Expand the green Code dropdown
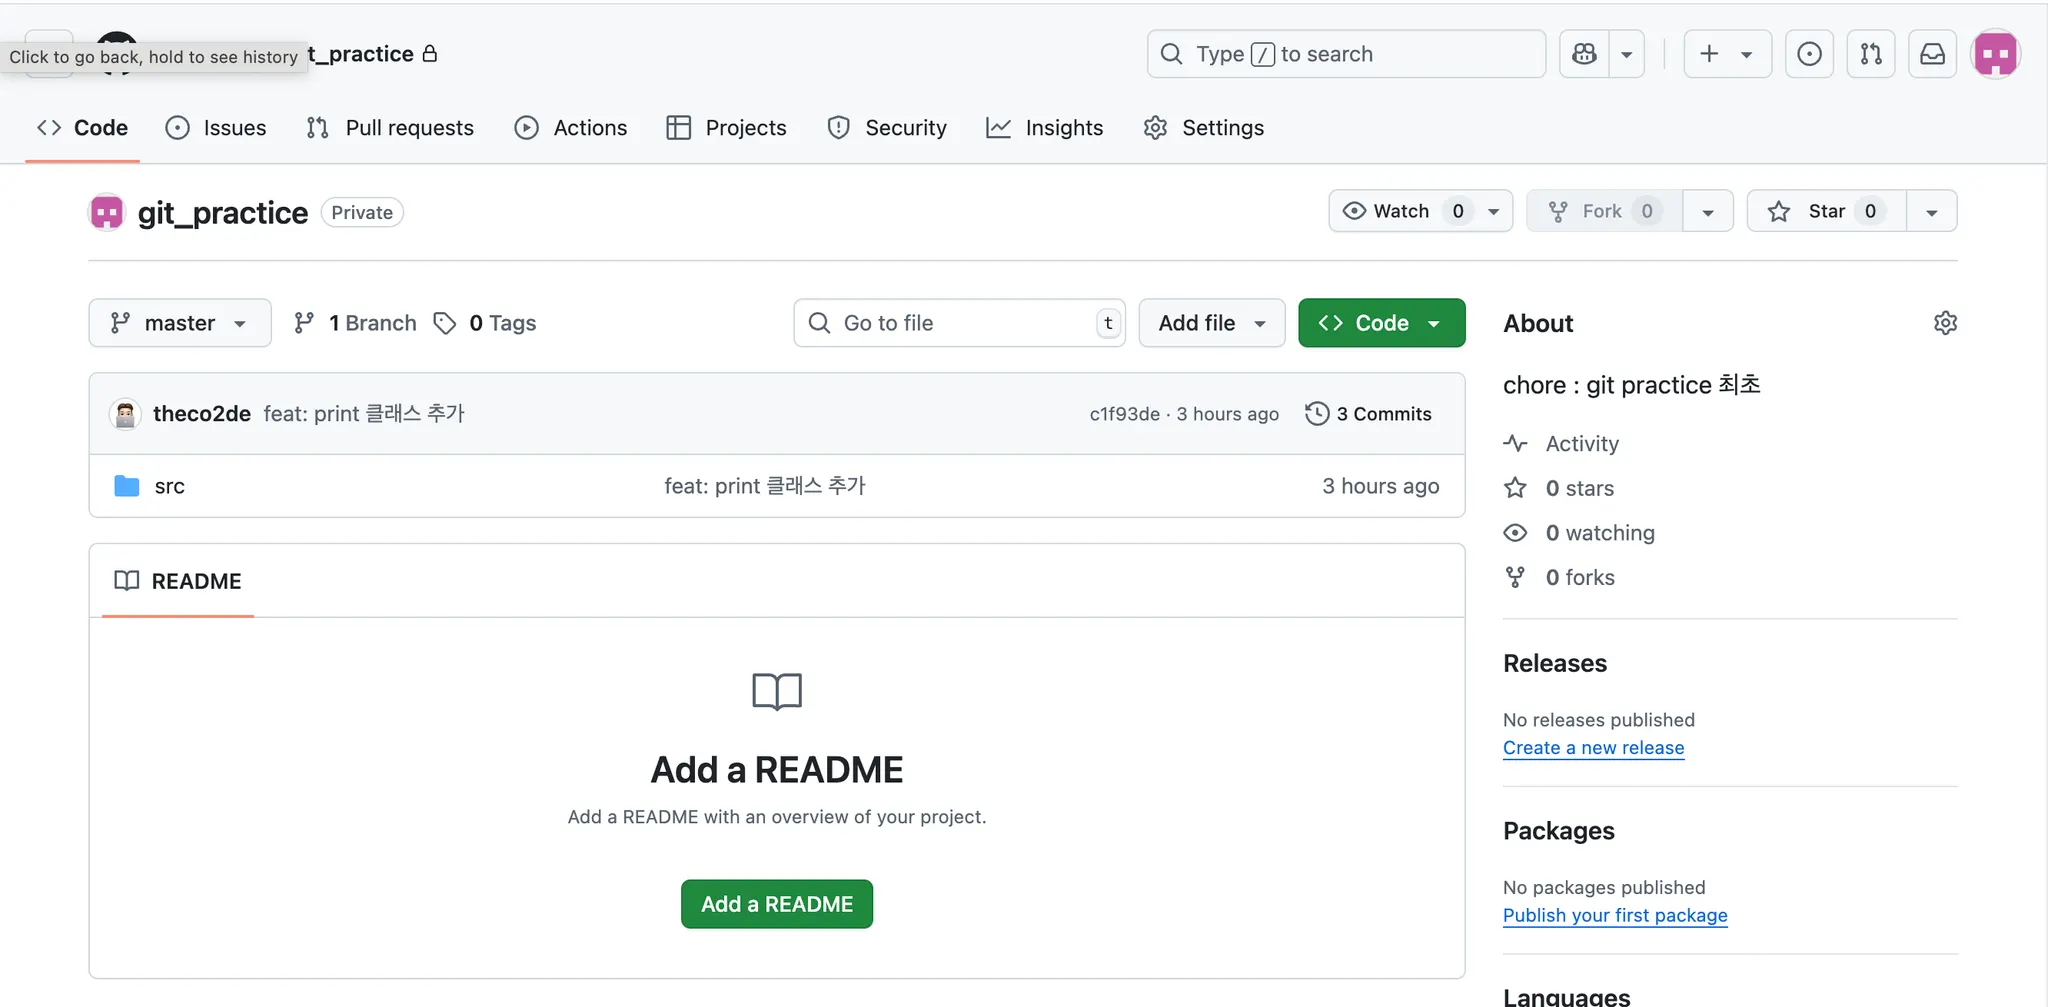 coord(1381,323)
